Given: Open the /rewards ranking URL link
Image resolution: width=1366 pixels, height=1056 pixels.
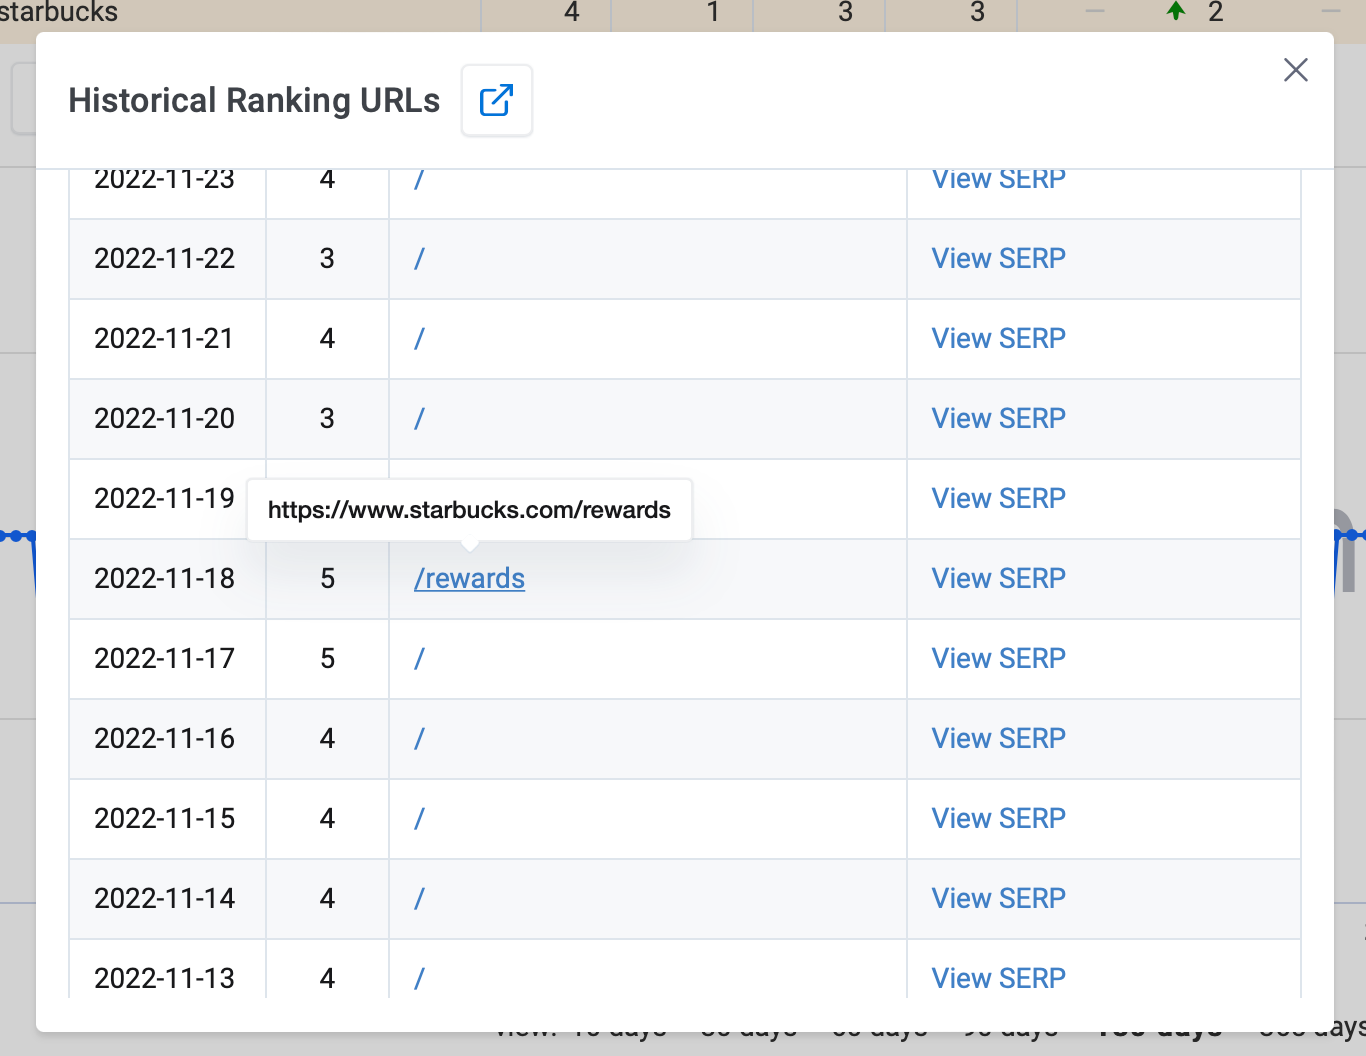Looking at the screenshot, I should point(469,578).
